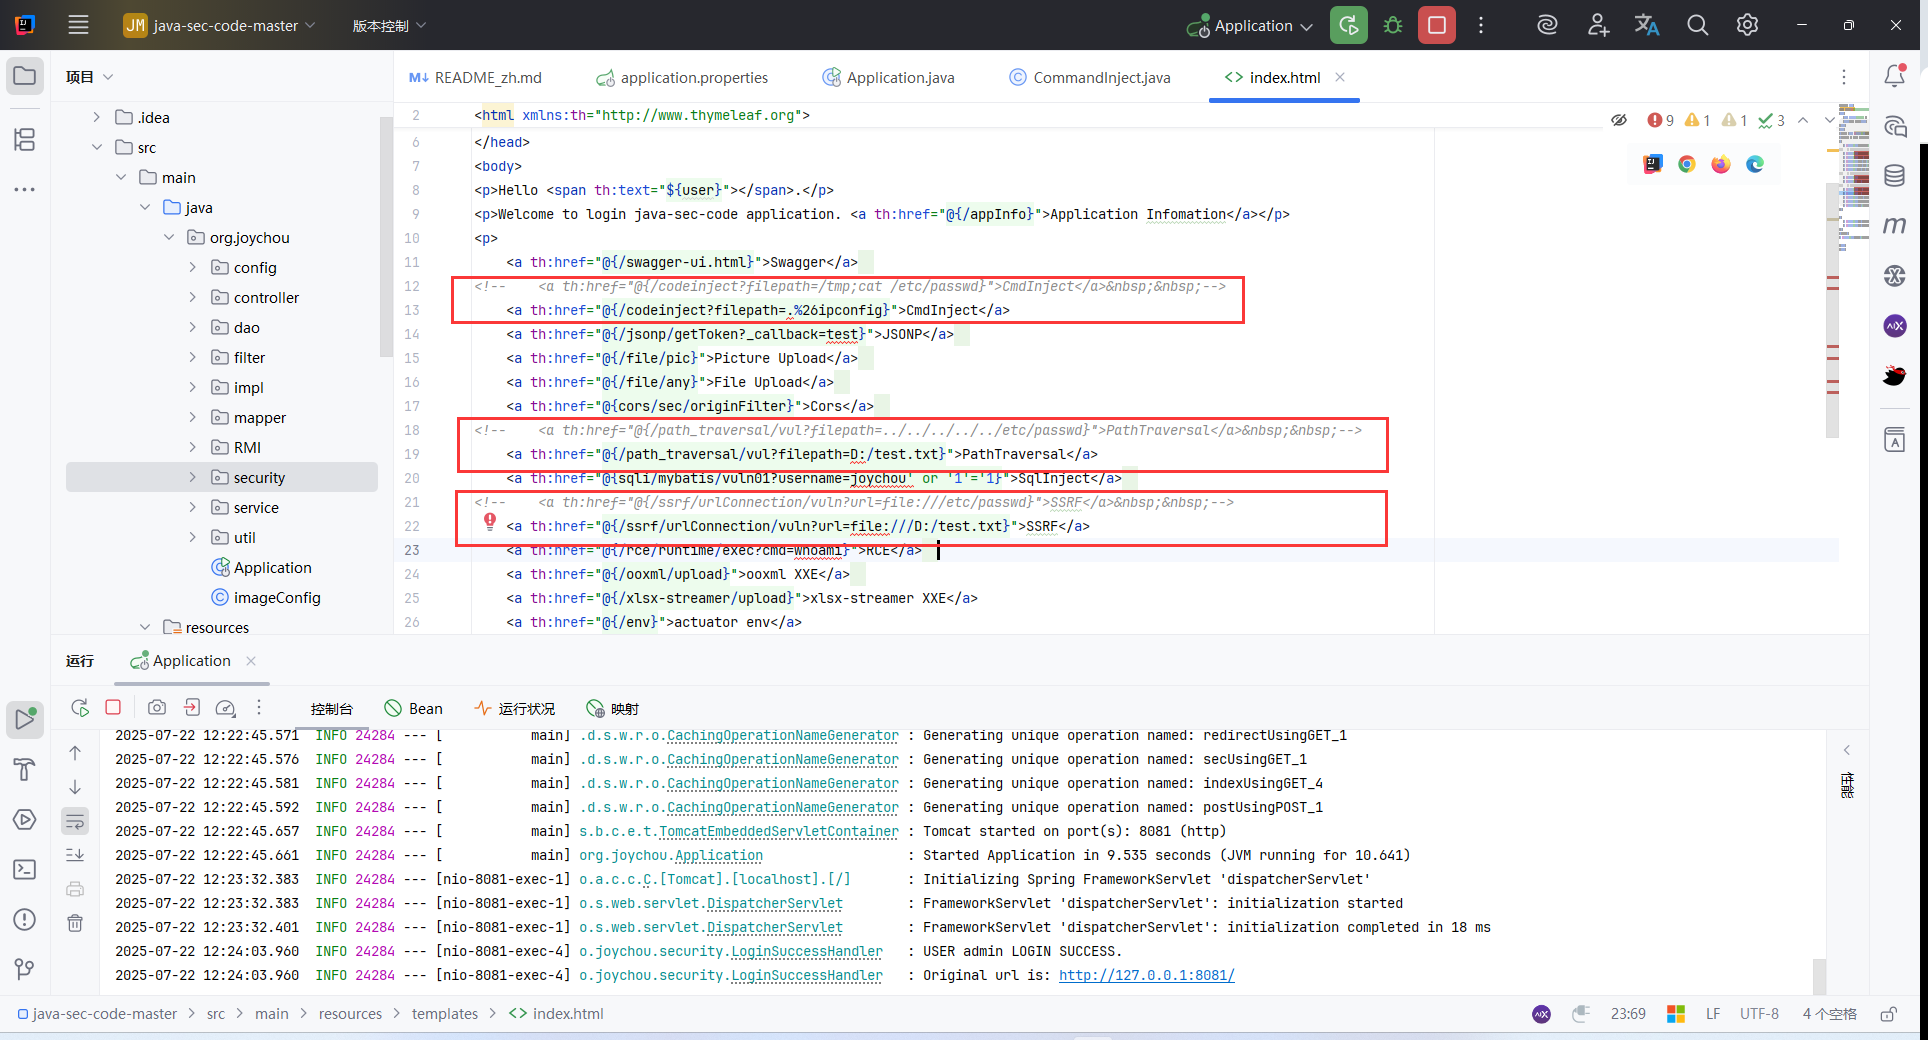
Task: Expand the .idea folder
Action: (96, 118)
